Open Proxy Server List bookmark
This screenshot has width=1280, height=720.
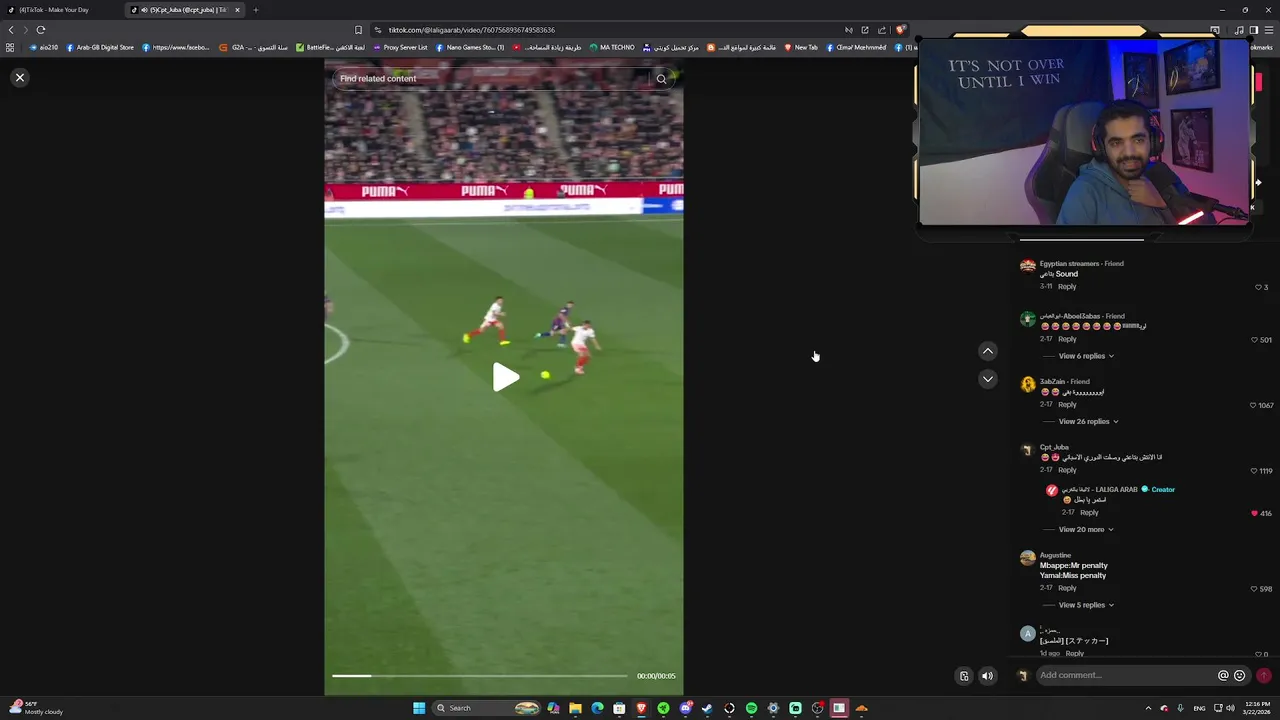(x=400, y=47)
